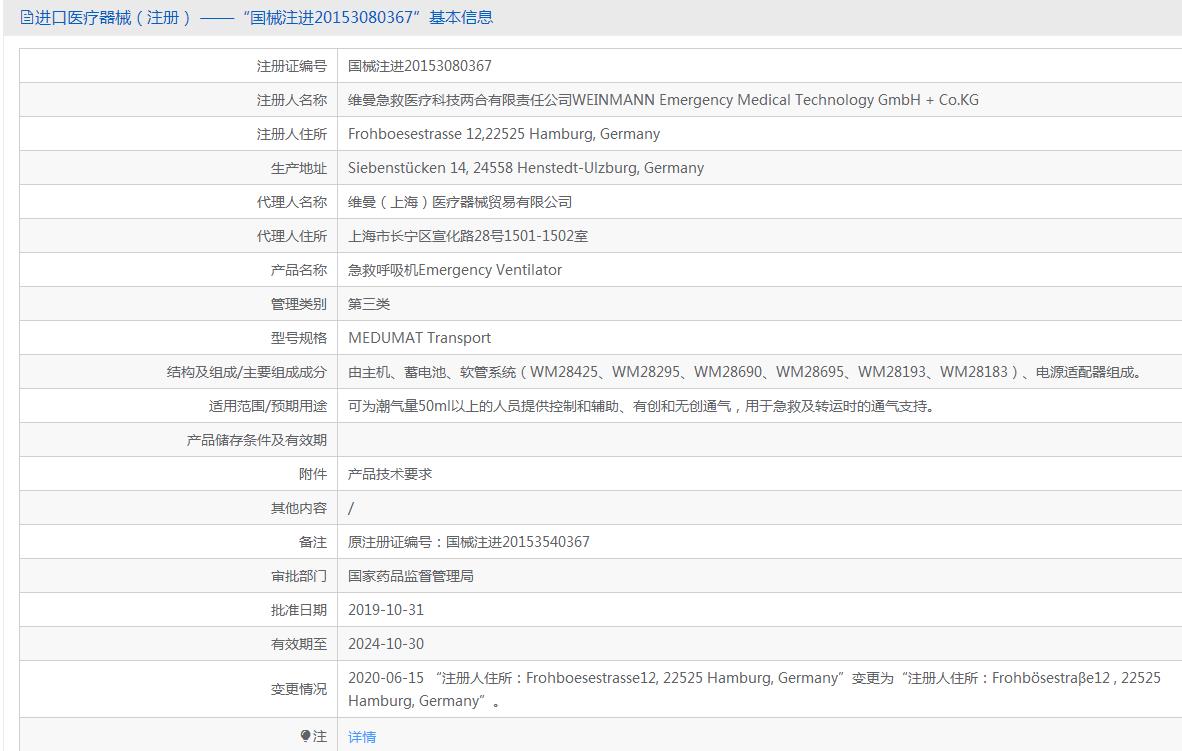The image size is (1182, 751).
Task: Click registration number 国械注进20153080367 in the table
Action: 420,66
